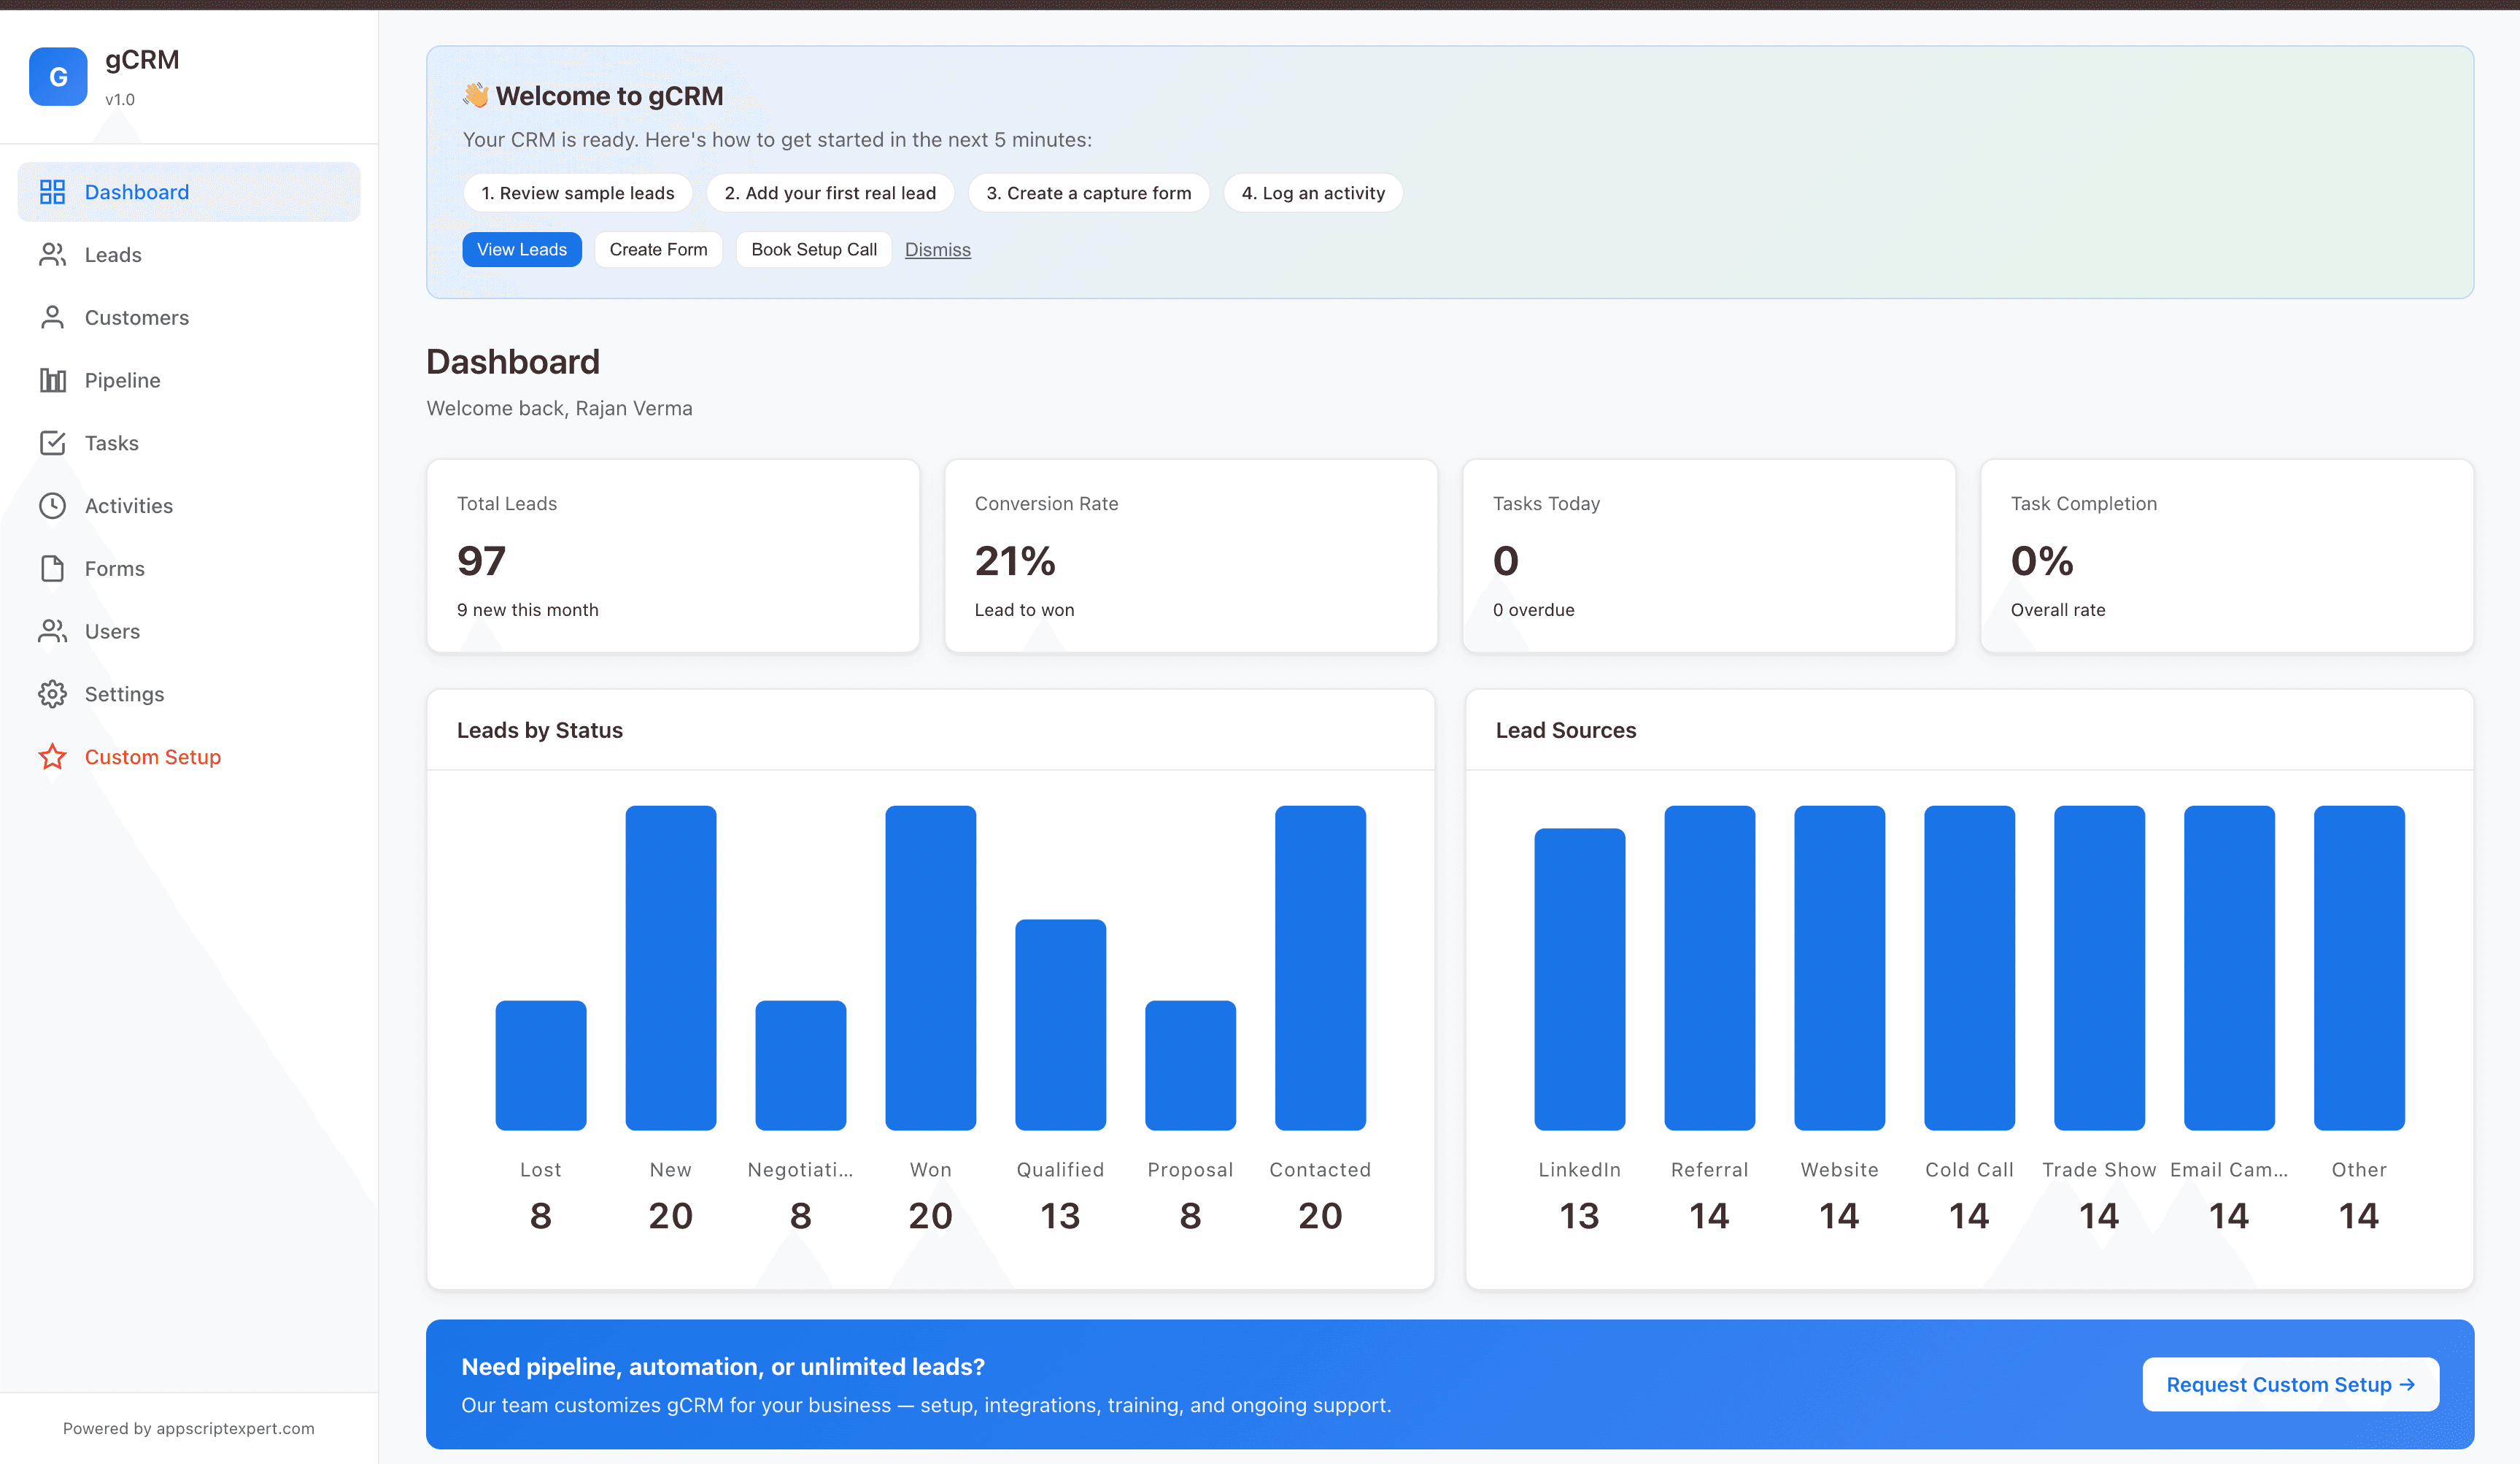
Task: Open Activities from sidebar
Action: (189, 506)
